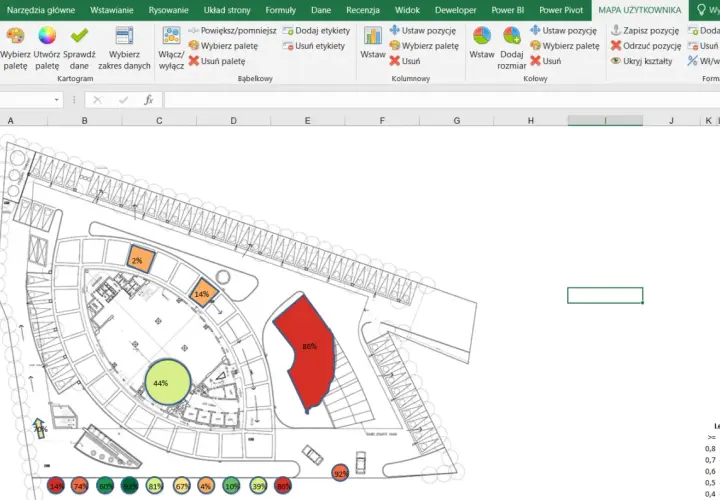Open the Rysowanie tab
720x500 pixels.
169,10
